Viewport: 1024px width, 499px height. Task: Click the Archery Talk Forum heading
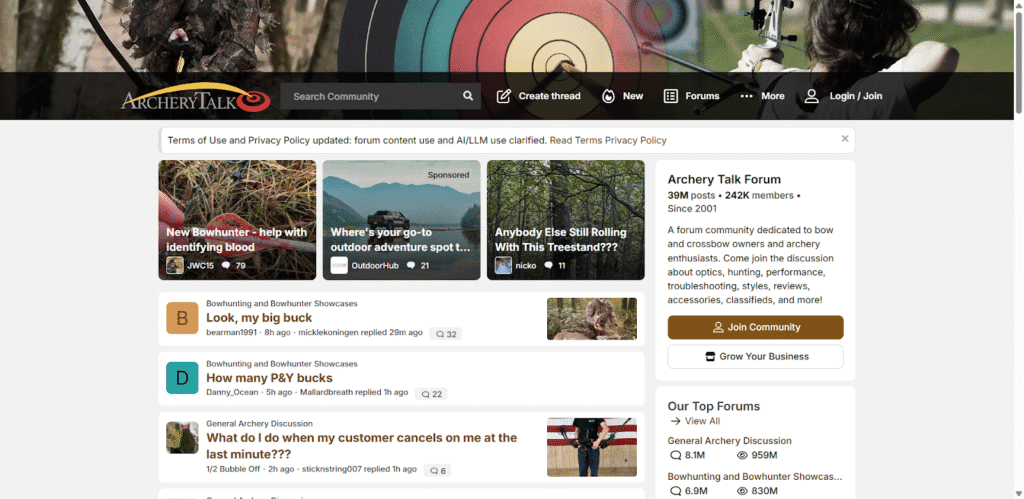[724, 180]
